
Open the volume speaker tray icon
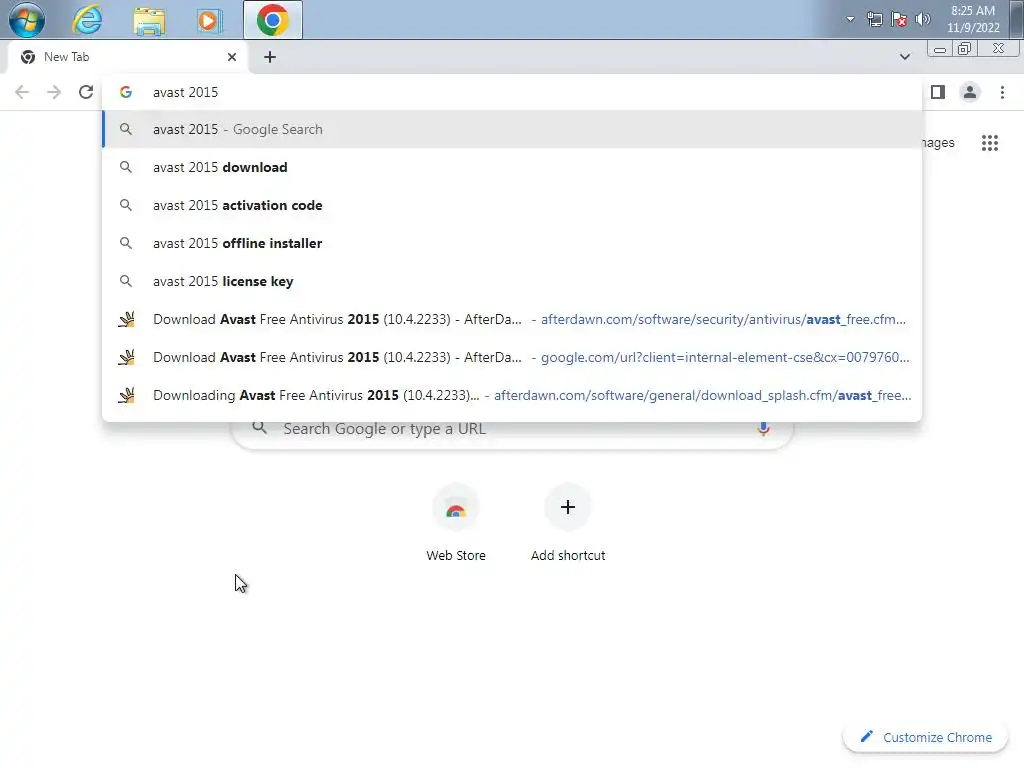tap(923, 19)
